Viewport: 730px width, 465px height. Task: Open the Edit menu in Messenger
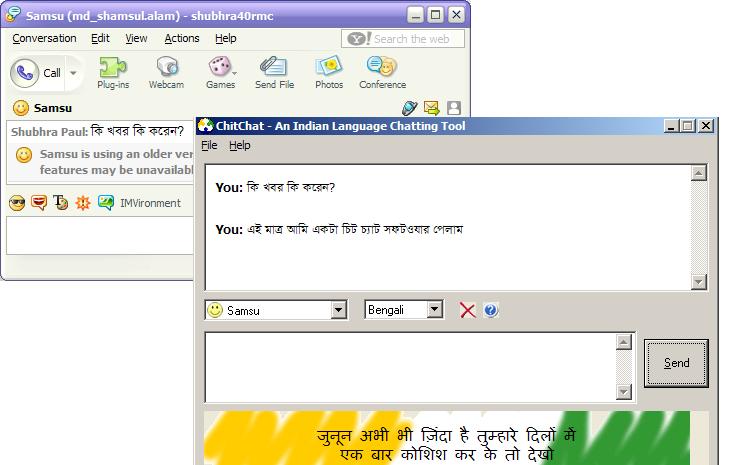click(x=100, y=38)
